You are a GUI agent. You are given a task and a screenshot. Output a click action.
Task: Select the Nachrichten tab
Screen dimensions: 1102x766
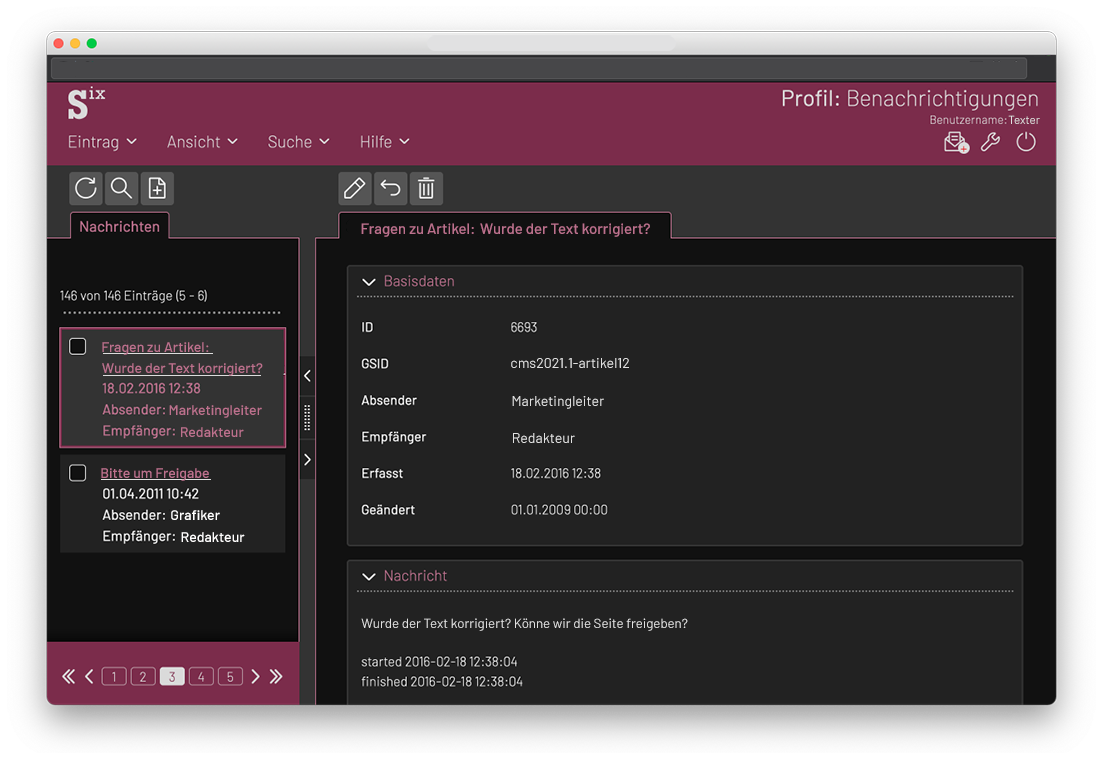coord(119,226)
